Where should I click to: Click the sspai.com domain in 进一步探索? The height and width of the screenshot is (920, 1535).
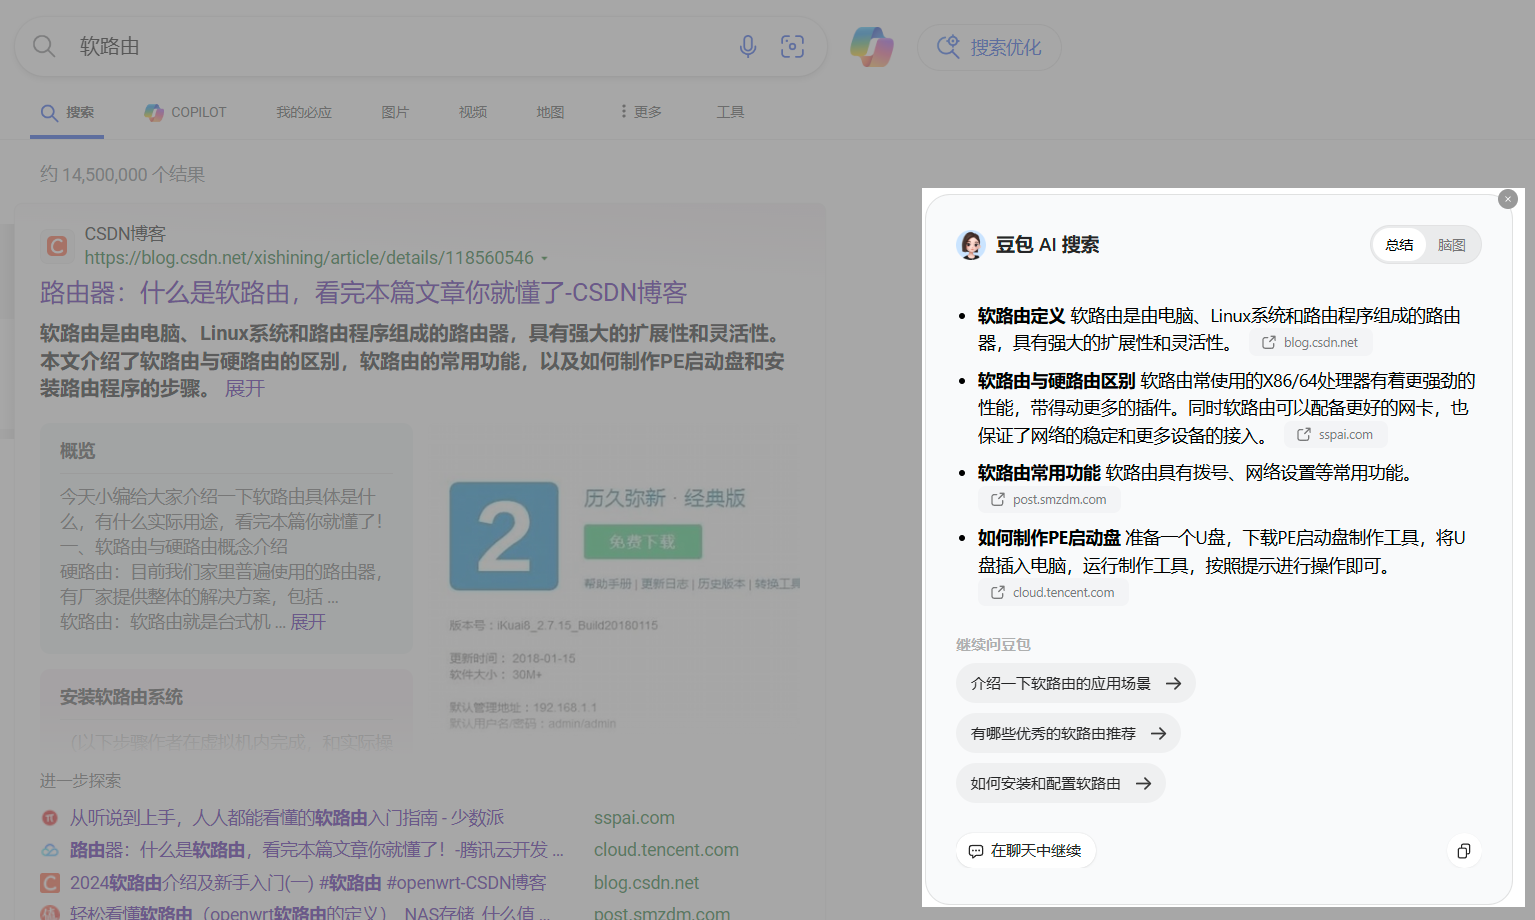tap(634, 818)
